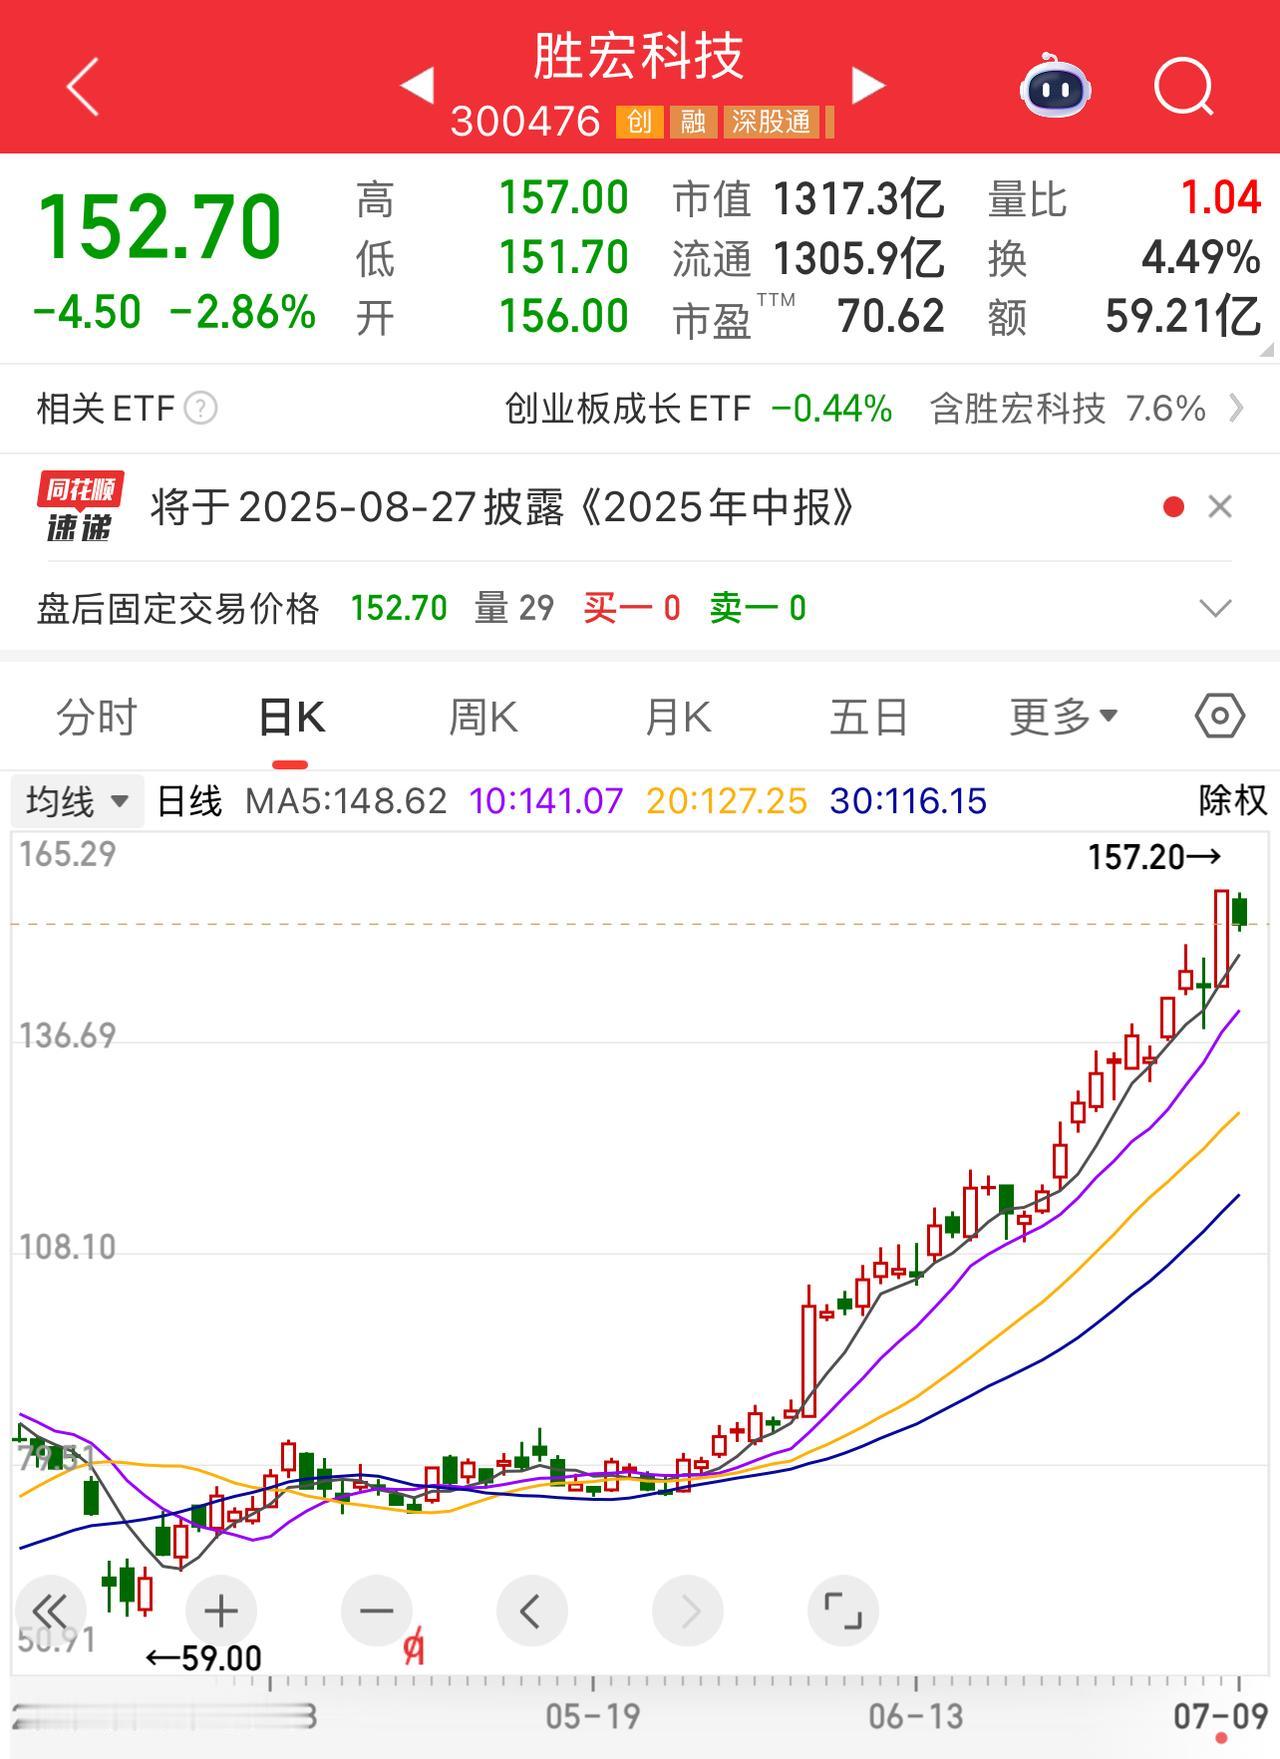
Task: Tap 买一 0 in after-hours row
Action: [632, 608]
